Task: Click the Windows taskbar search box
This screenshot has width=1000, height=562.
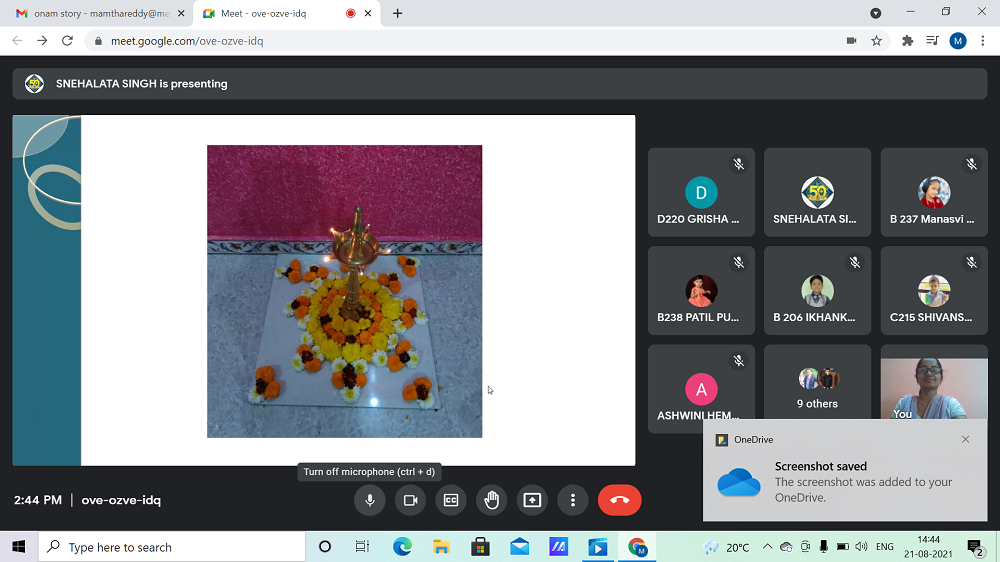Action: point(172,547)
